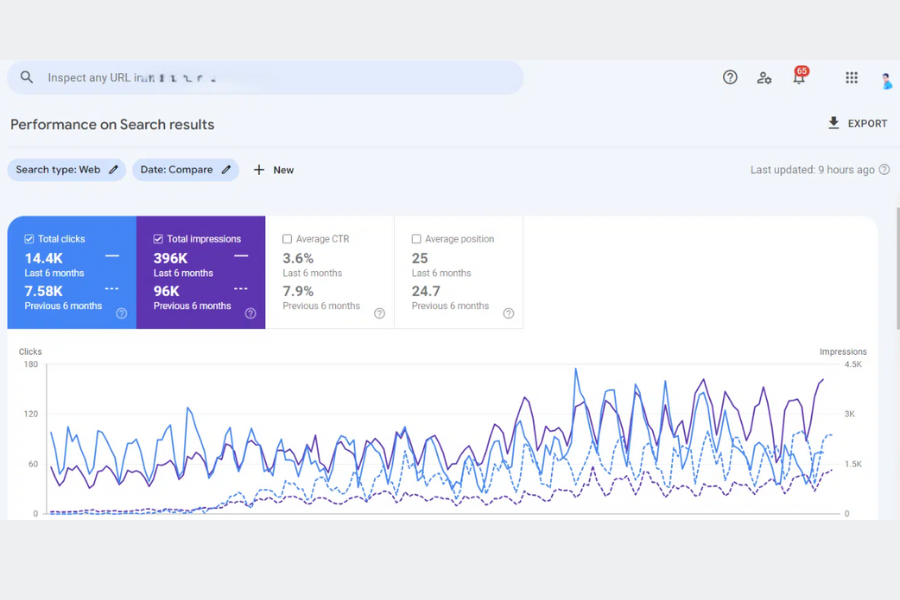
Task: Edit the Search type filter via its pencil icon
Action: (x=111, y=170)
